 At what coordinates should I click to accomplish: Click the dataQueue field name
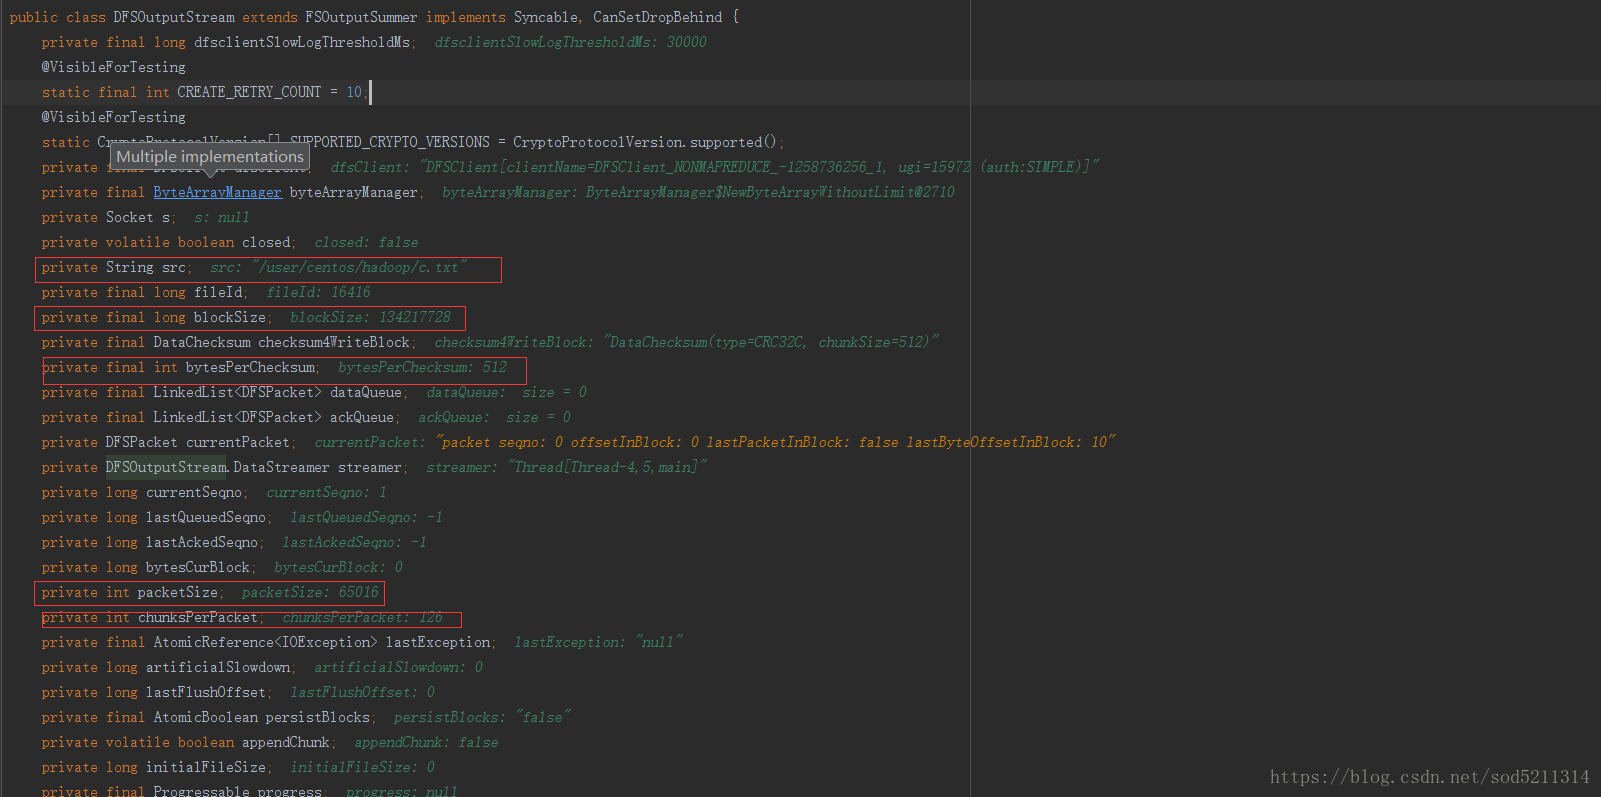tap(366, 392)
